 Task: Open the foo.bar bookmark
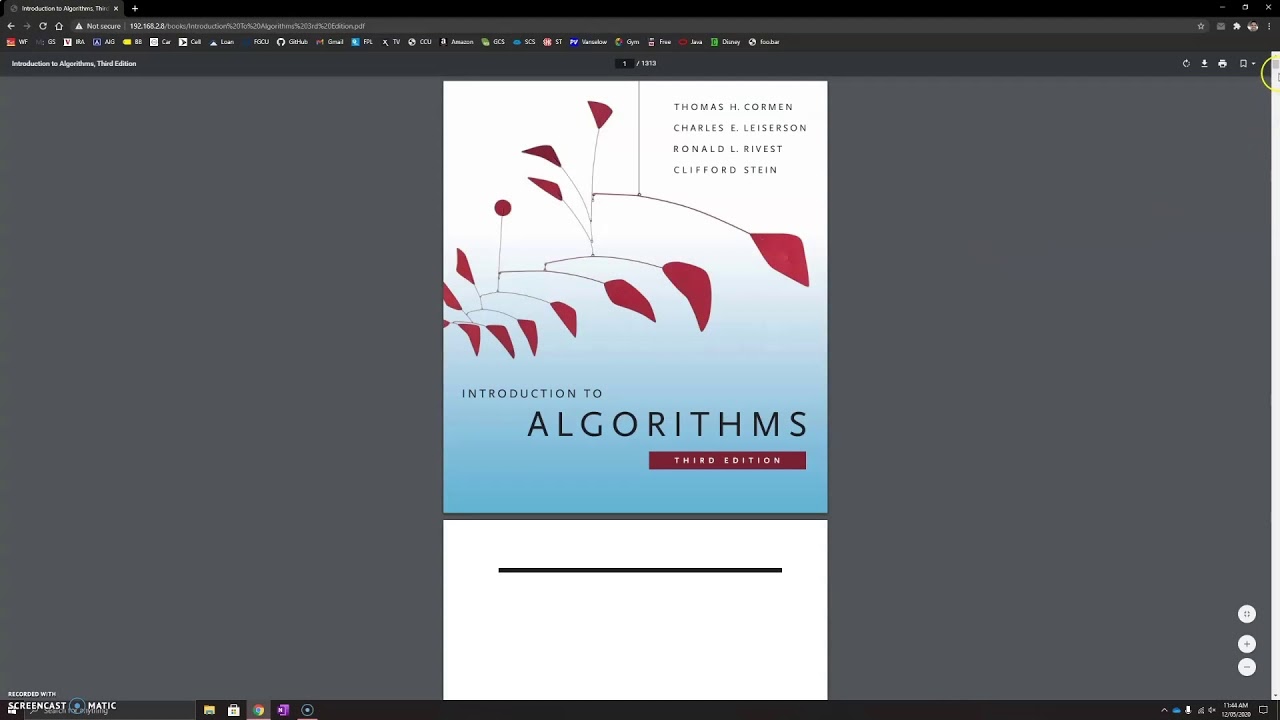click(x=764, y=42)
